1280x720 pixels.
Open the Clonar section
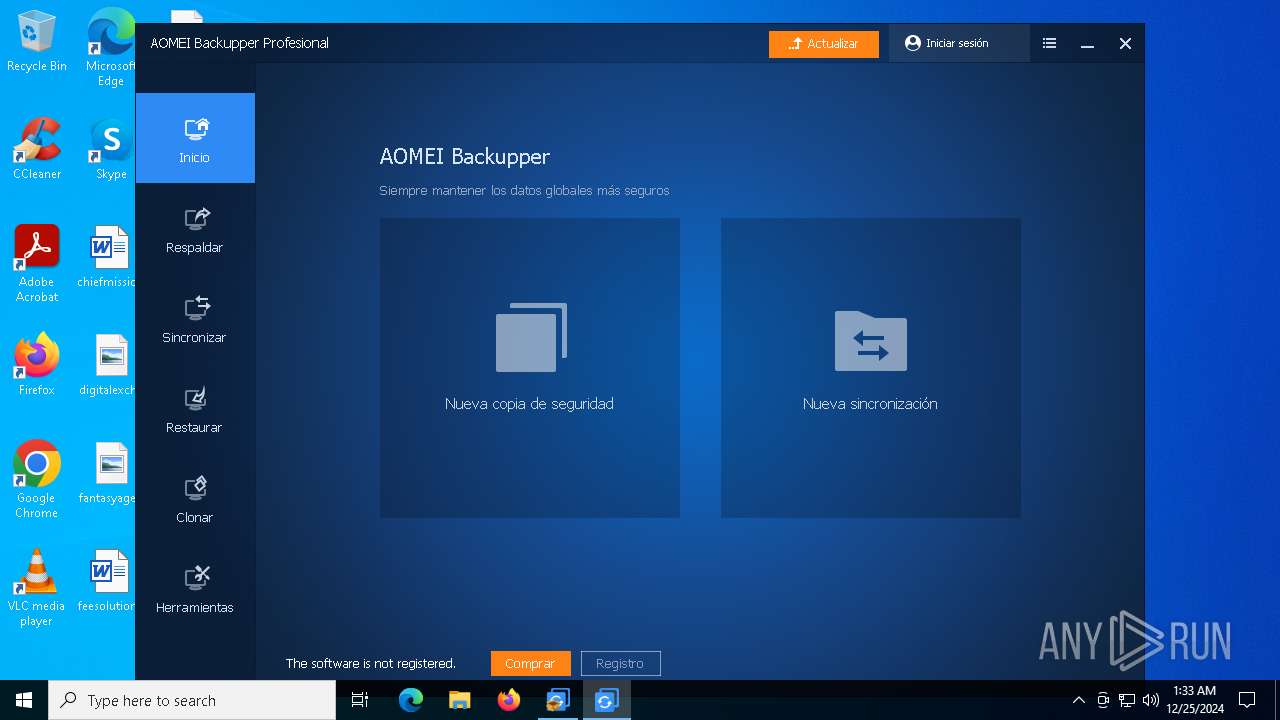click(195, 499)
